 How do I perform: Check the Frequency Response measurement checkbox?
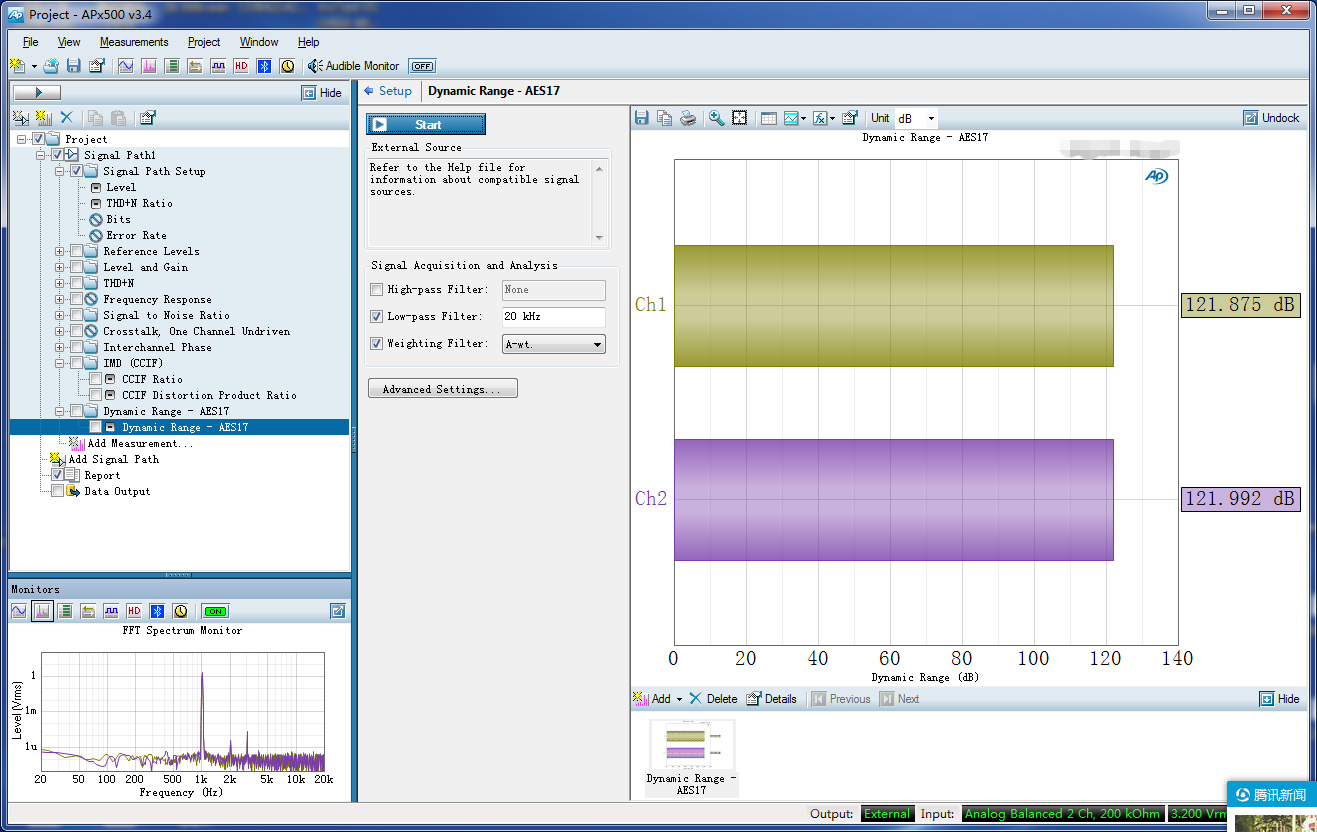(77, 299)
